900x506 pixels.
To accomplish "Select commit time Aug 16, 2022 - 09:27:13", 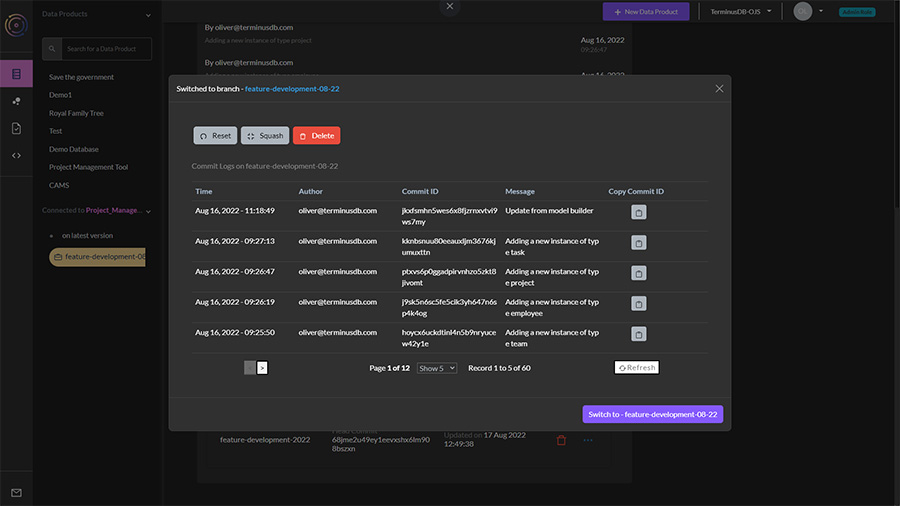I will tap(235, 241).
